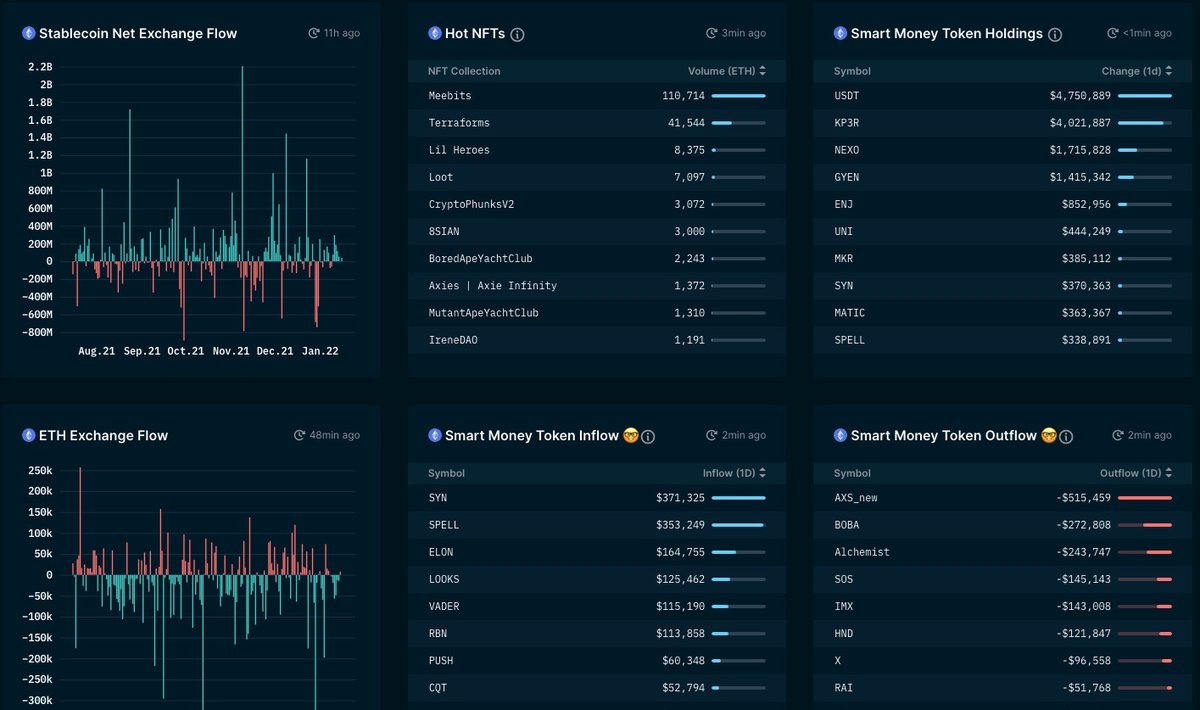1200x710 pixels.
Task: Click the Symbol header in Smart Money Token Outflow
Action: pos(852,473)
